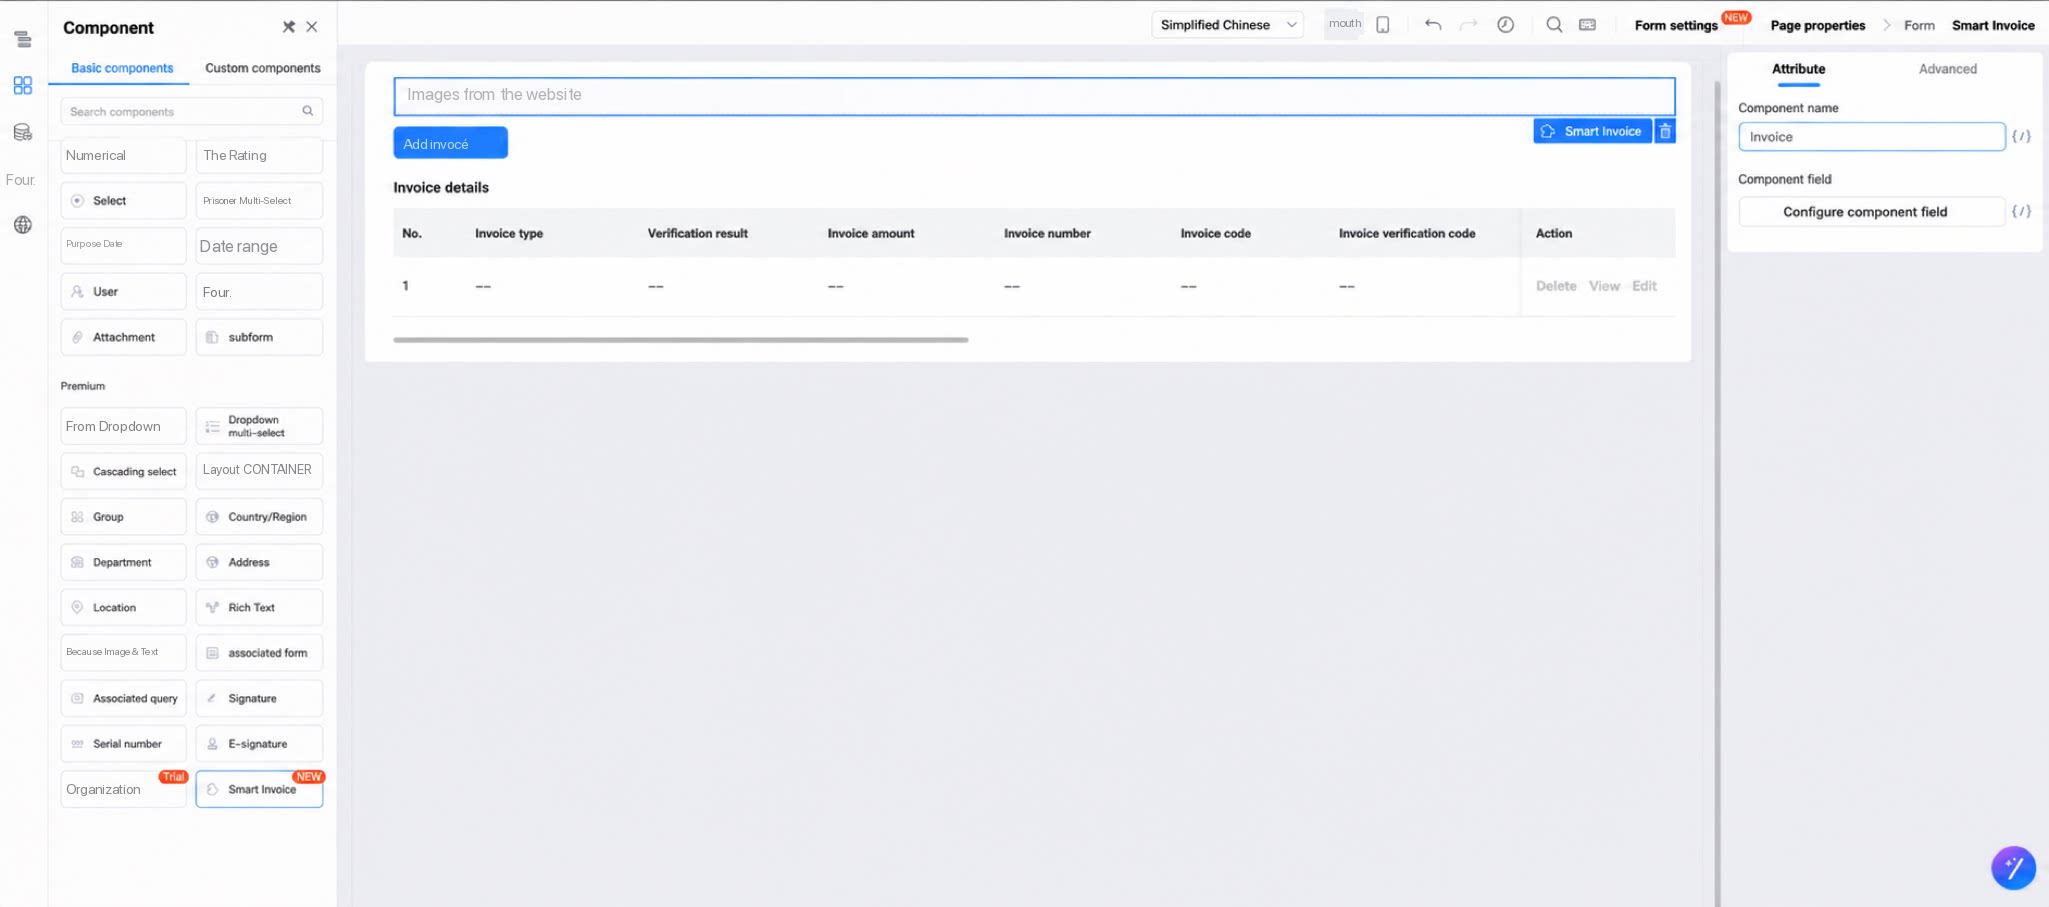
Task: Open the version history clock icon
Action: coord(1505,25)
